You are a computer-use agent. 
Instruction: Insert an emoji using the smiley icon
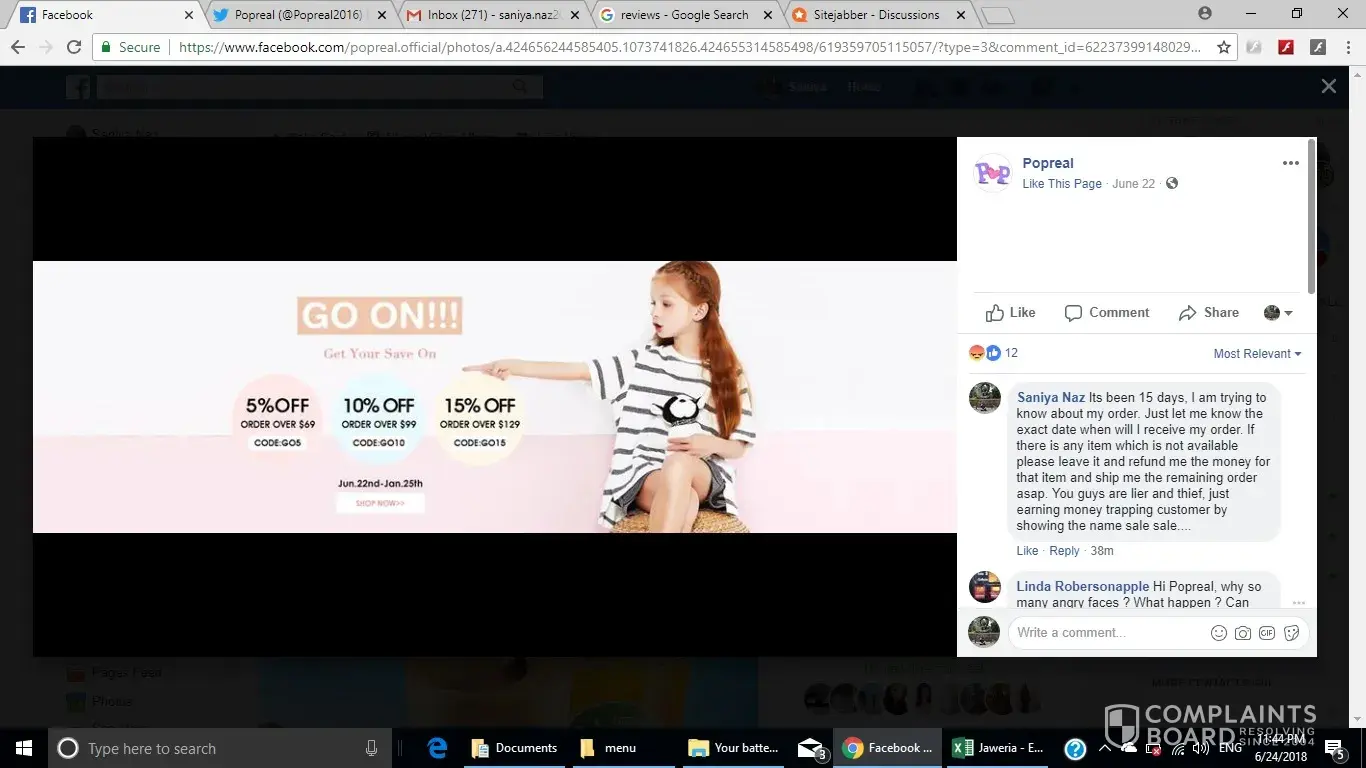tap(1218, 633)
